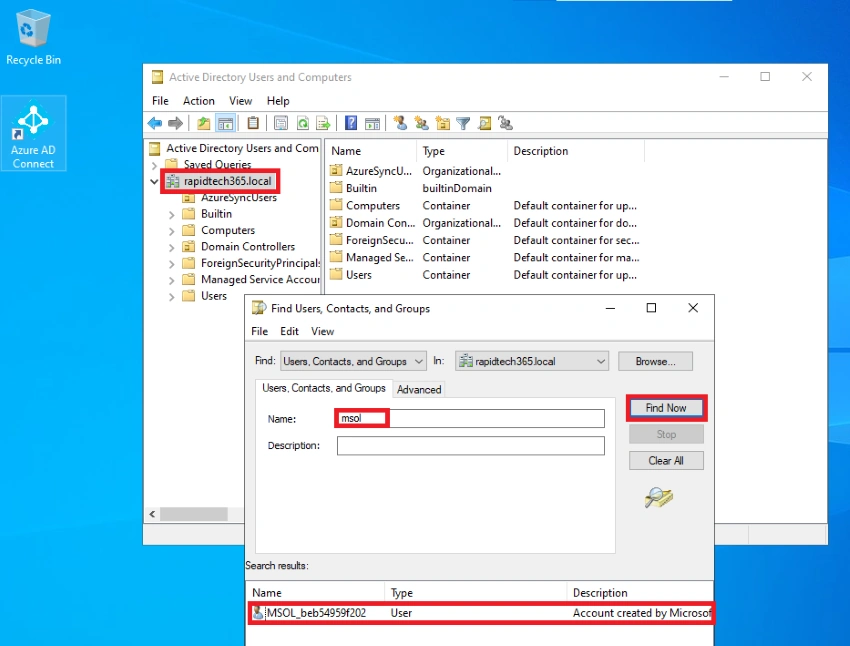Open the Azure AD Connect desktop shortcut

tap(34, 133)
